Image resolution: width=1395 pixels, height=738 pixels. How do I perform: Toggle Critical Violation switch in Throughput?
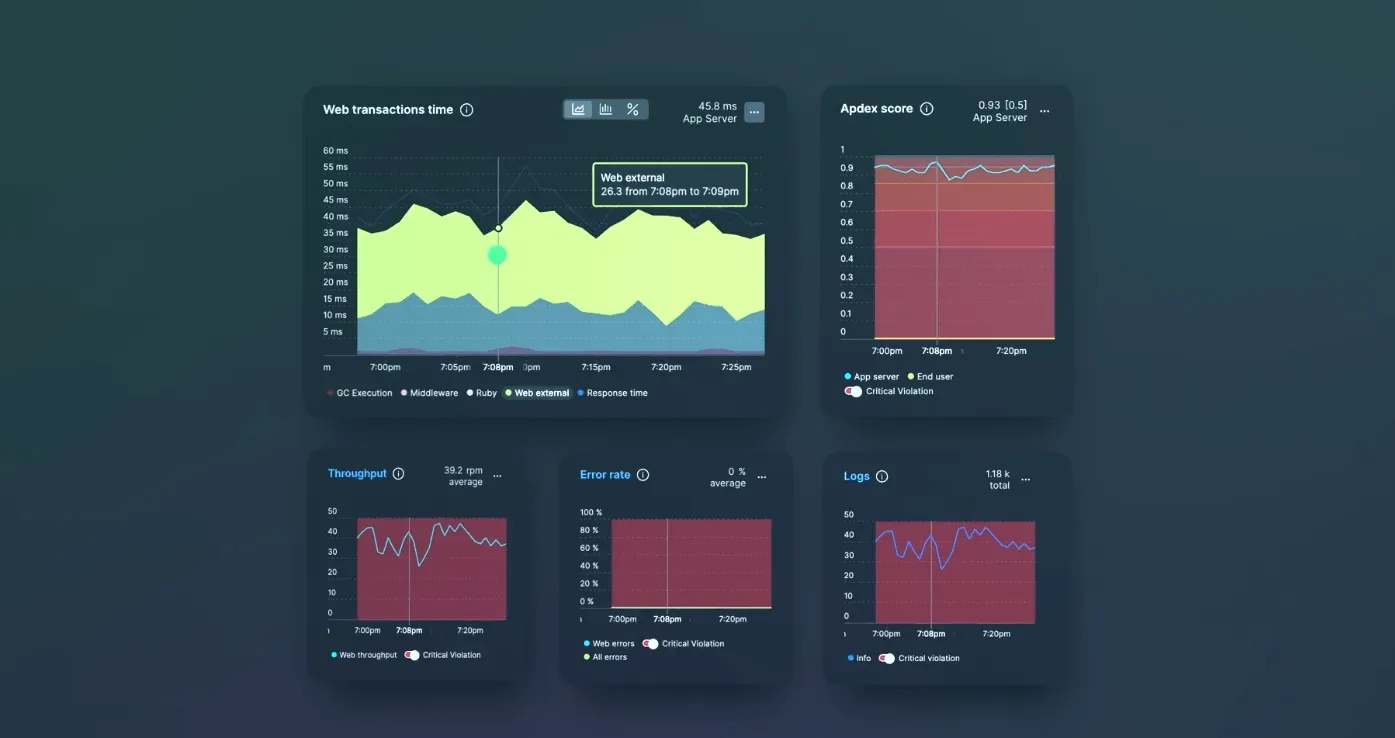[x=411, y=655]
